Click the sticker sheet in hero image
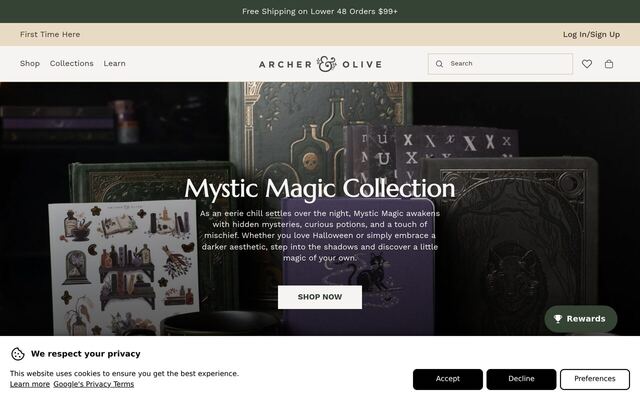This screenshot has width=640, height=400. click(x=122, y=268)
